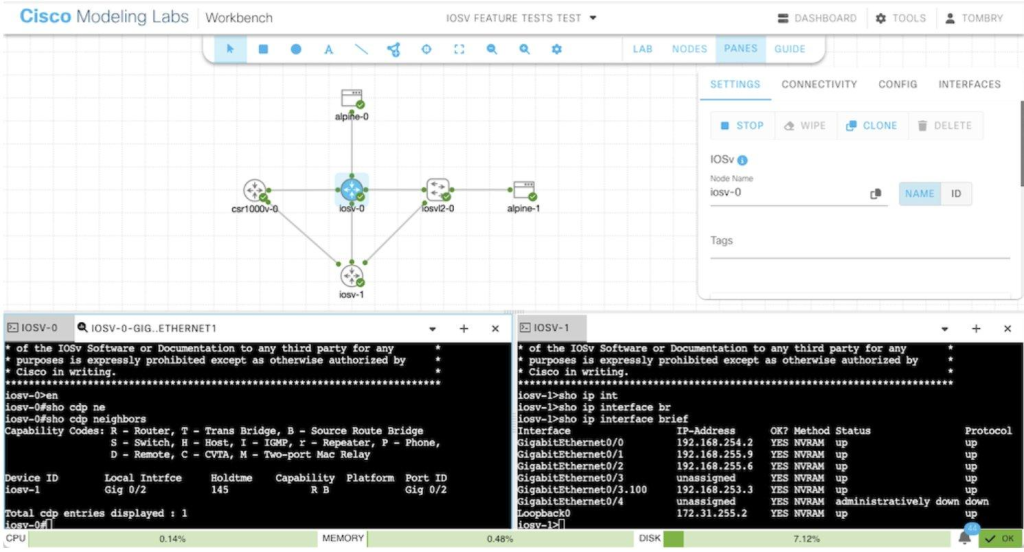
Task: Switch to the INTERFACES tab
Action: click(x=969, y=84)
